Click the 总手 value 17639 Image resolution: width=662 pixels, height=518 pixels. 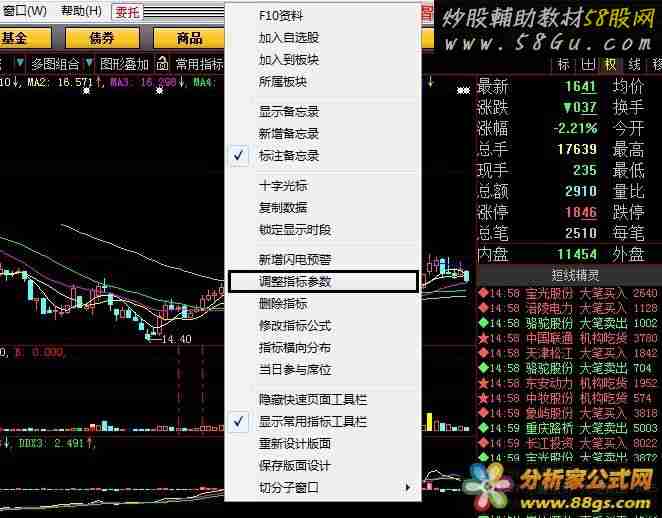[577, 149]
